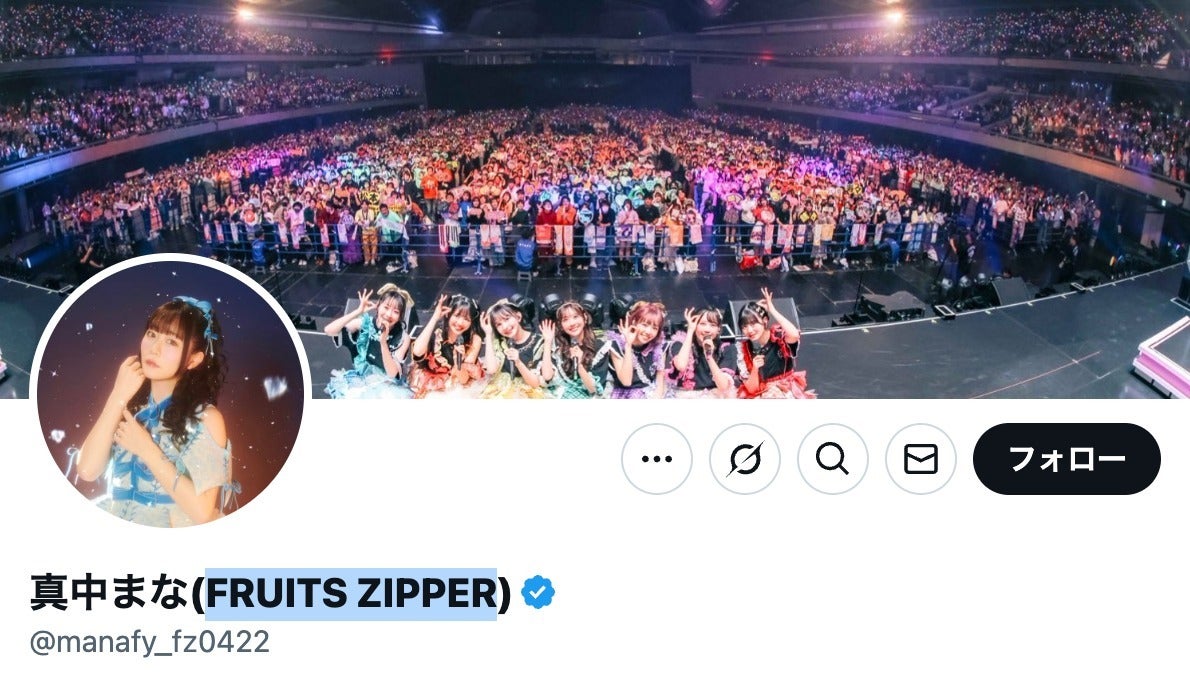Search this account's posts via magnifier icon

point(833,459)
